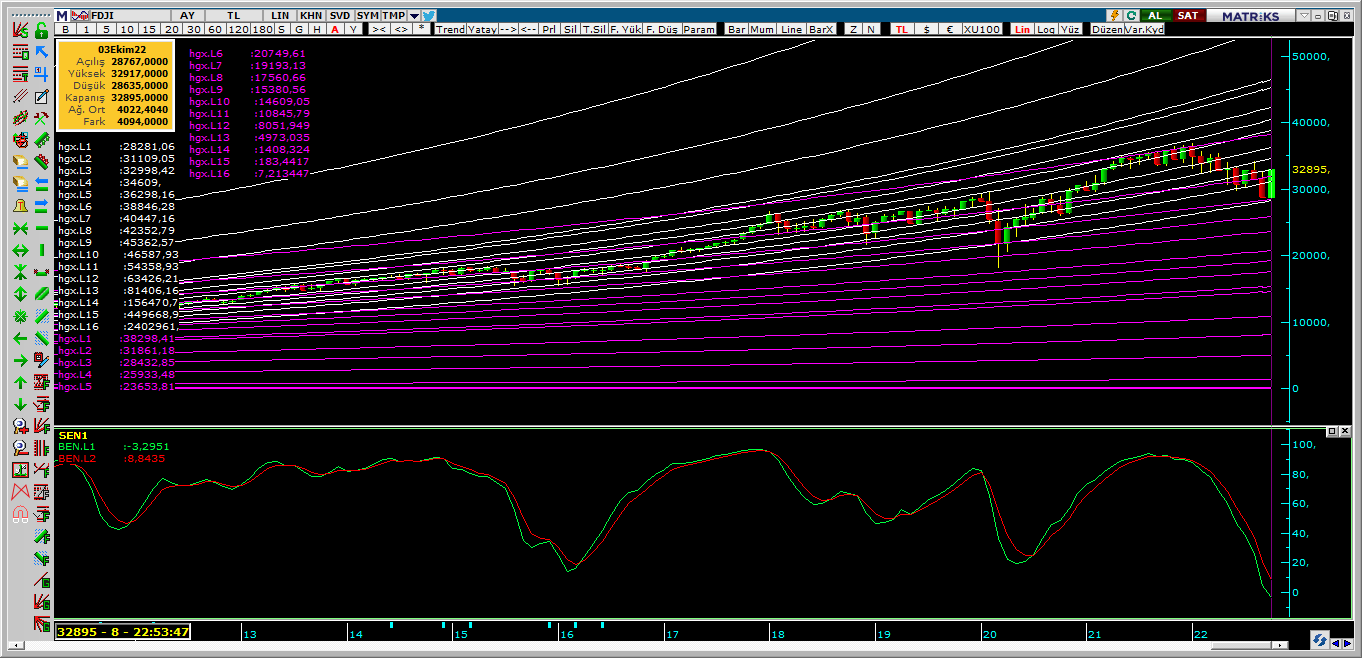Click the T.Sil clear-all button
This screenshot has width=1362, height=658.
594,29
